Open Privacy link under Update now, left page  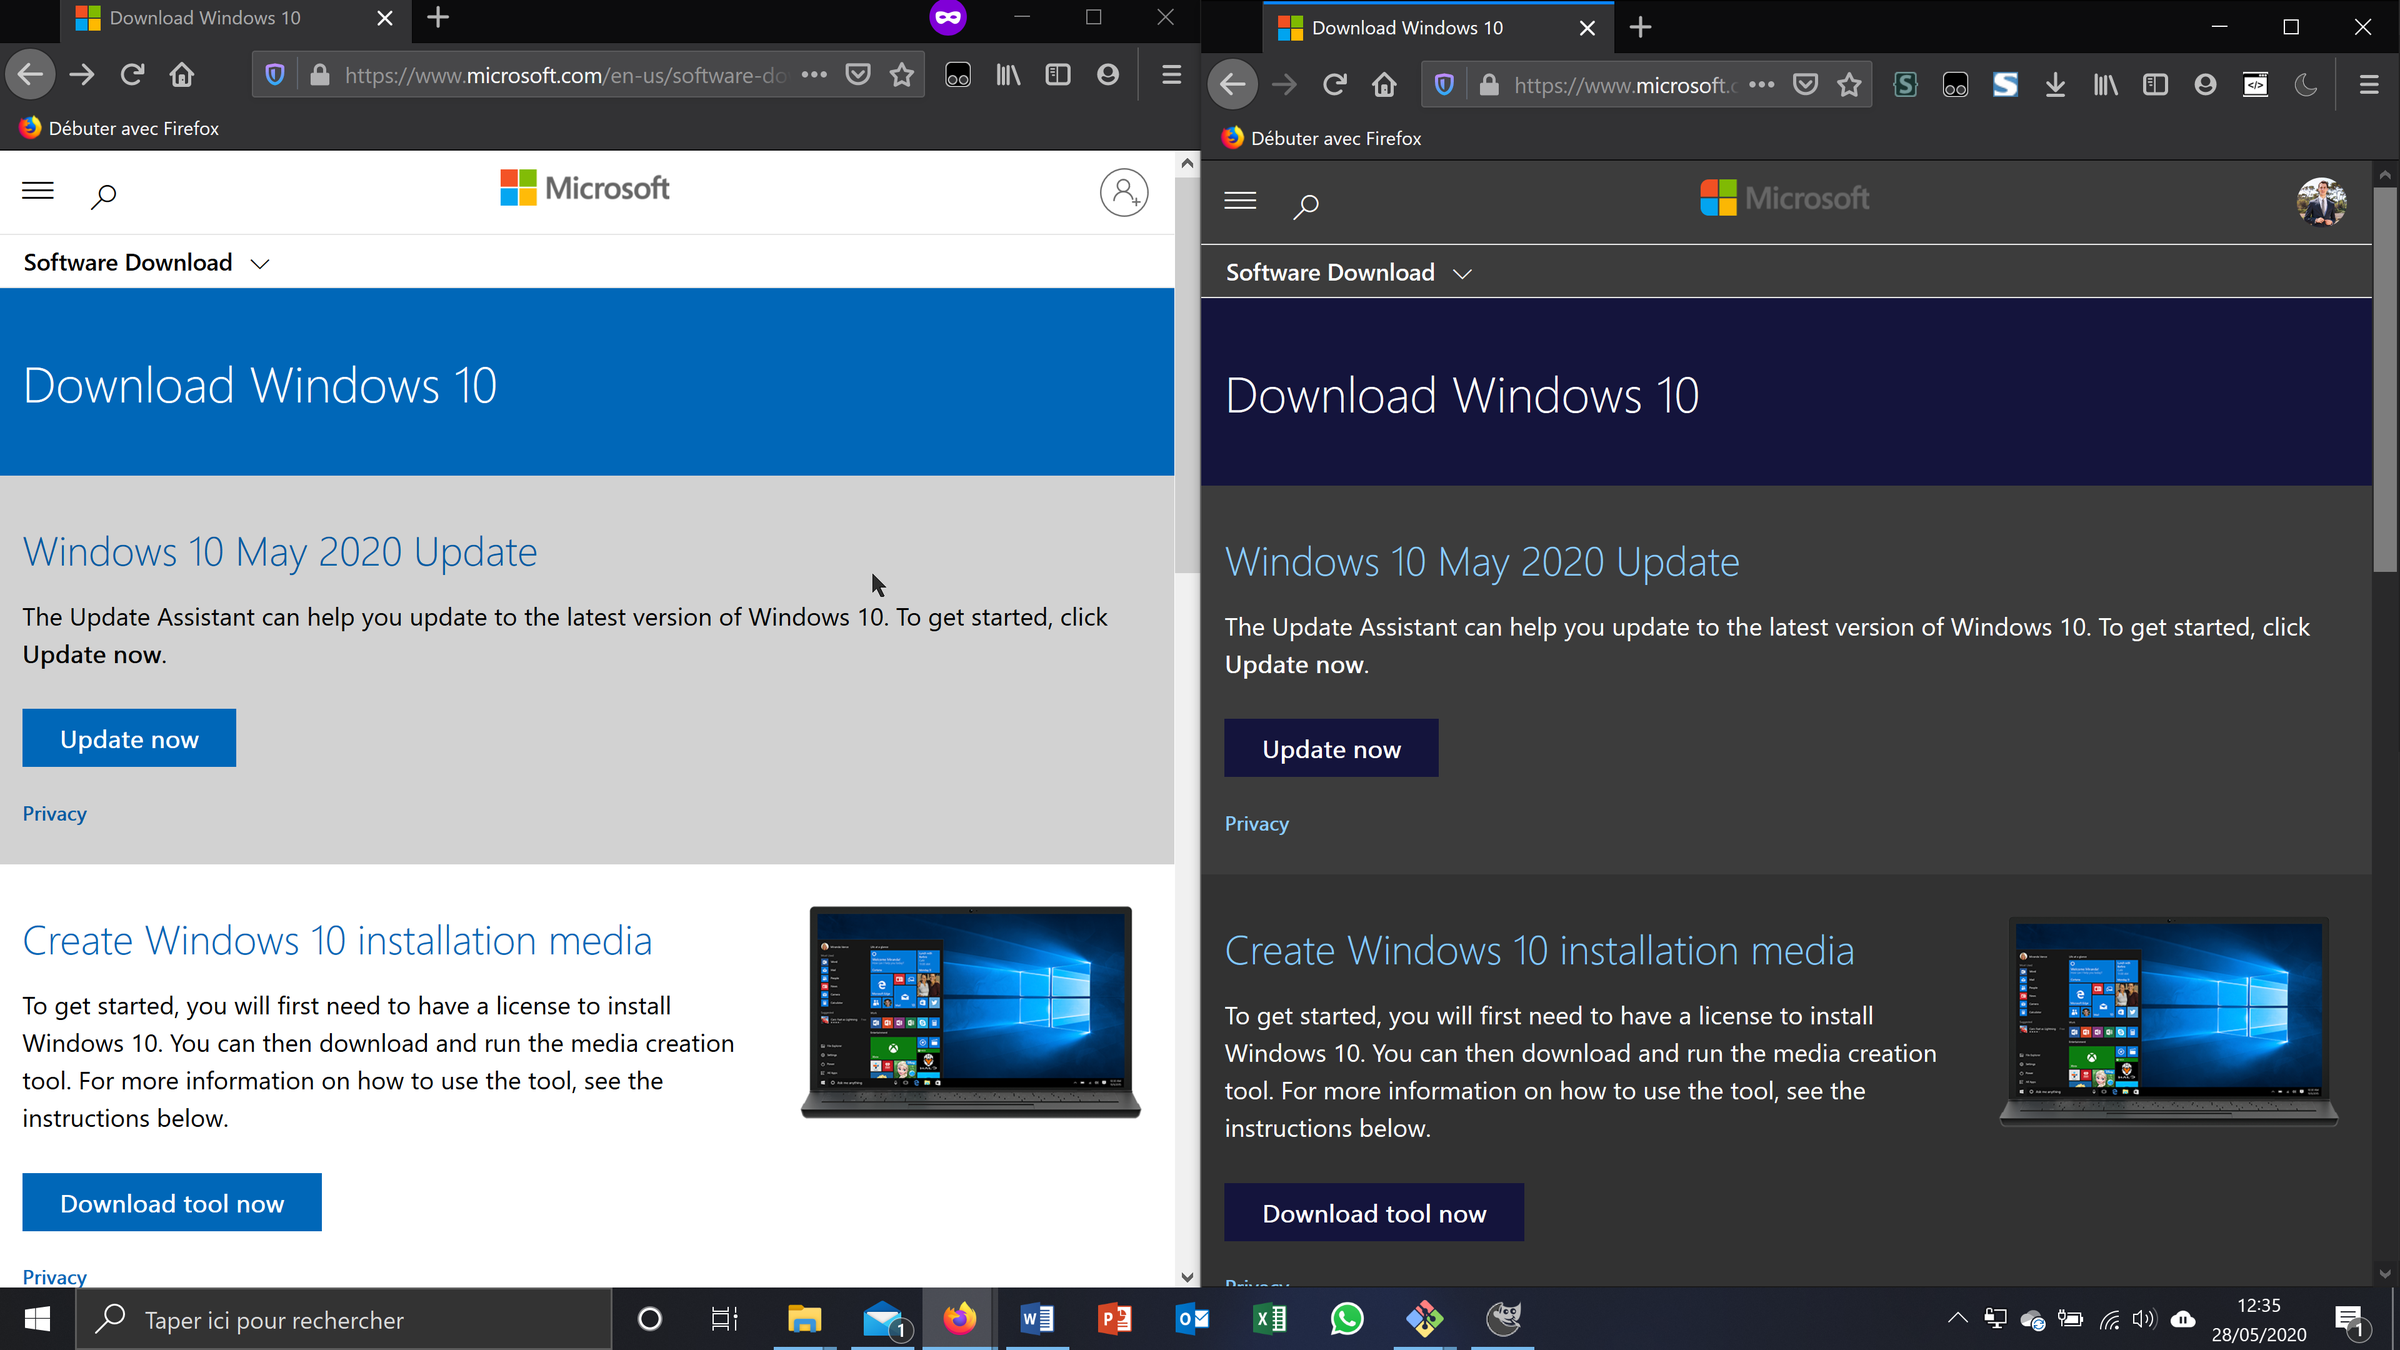55,814
